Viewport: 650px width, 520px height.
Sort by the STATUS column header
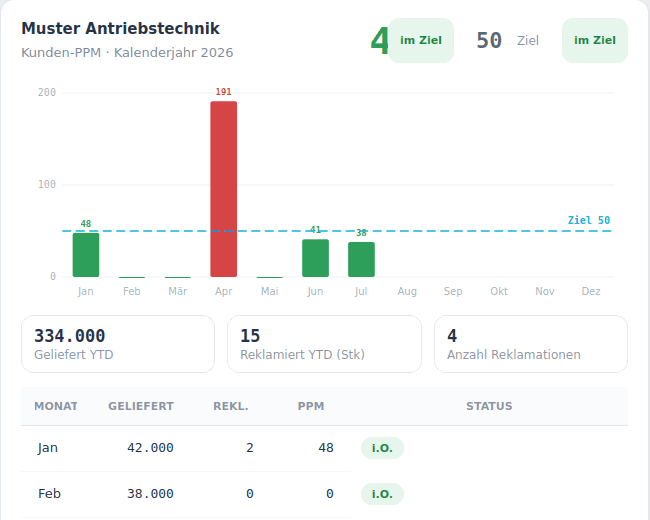[489, 406]
